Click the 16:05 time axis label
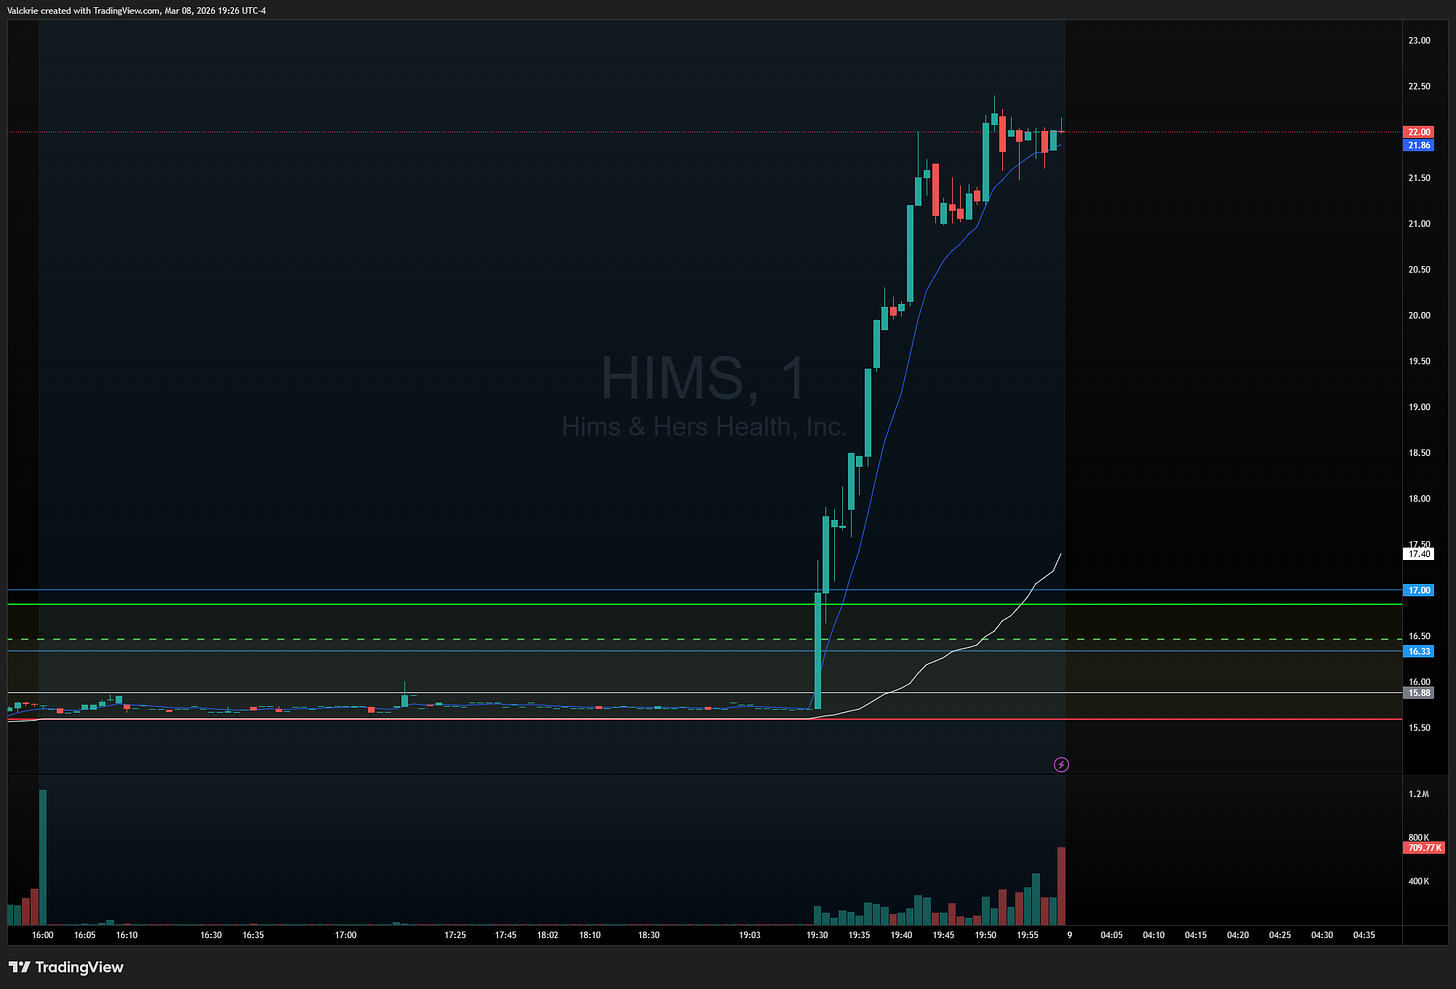This screenshot has width=1456, height=989. 85,935
